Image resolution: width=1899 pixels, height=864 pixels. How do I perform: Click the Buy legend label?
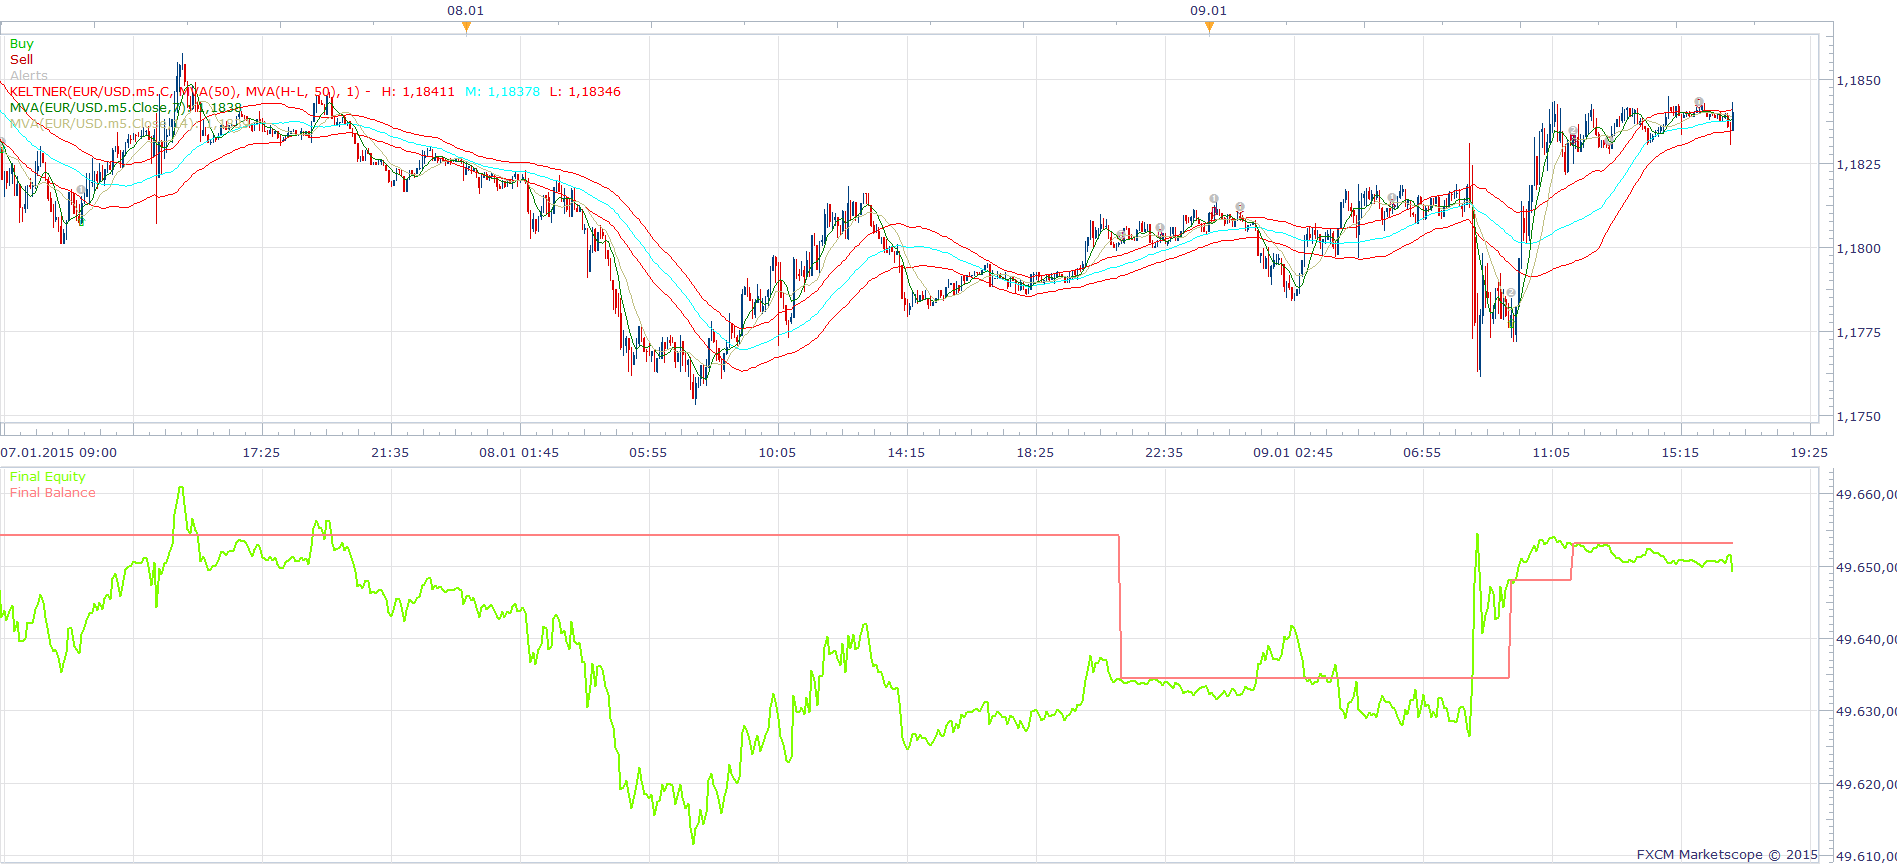(21, 43)
